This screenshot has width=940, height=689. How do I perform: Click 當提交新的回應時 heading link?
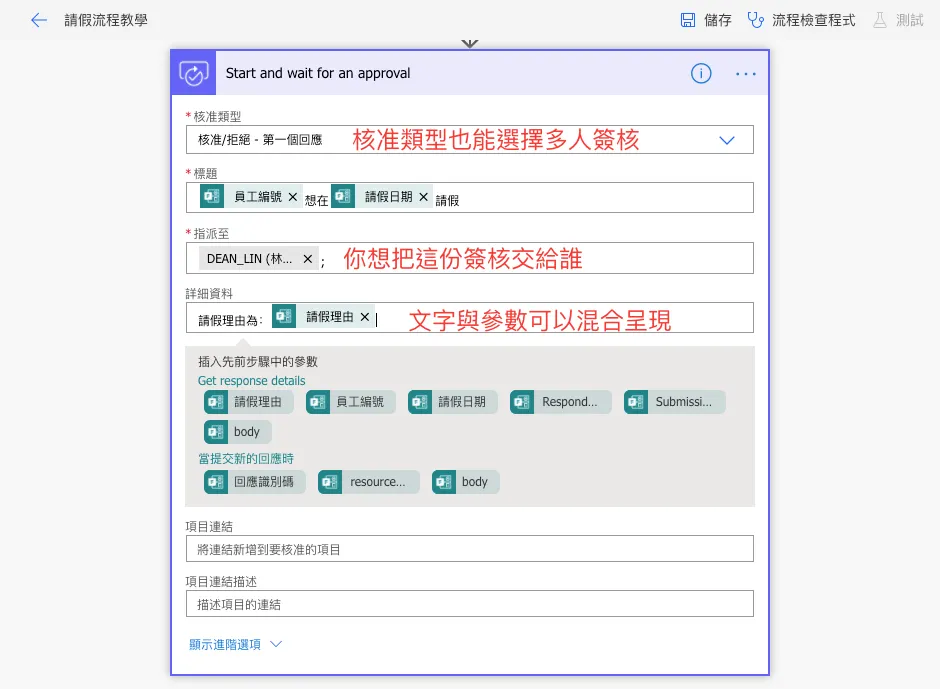[x=246, y=459]
